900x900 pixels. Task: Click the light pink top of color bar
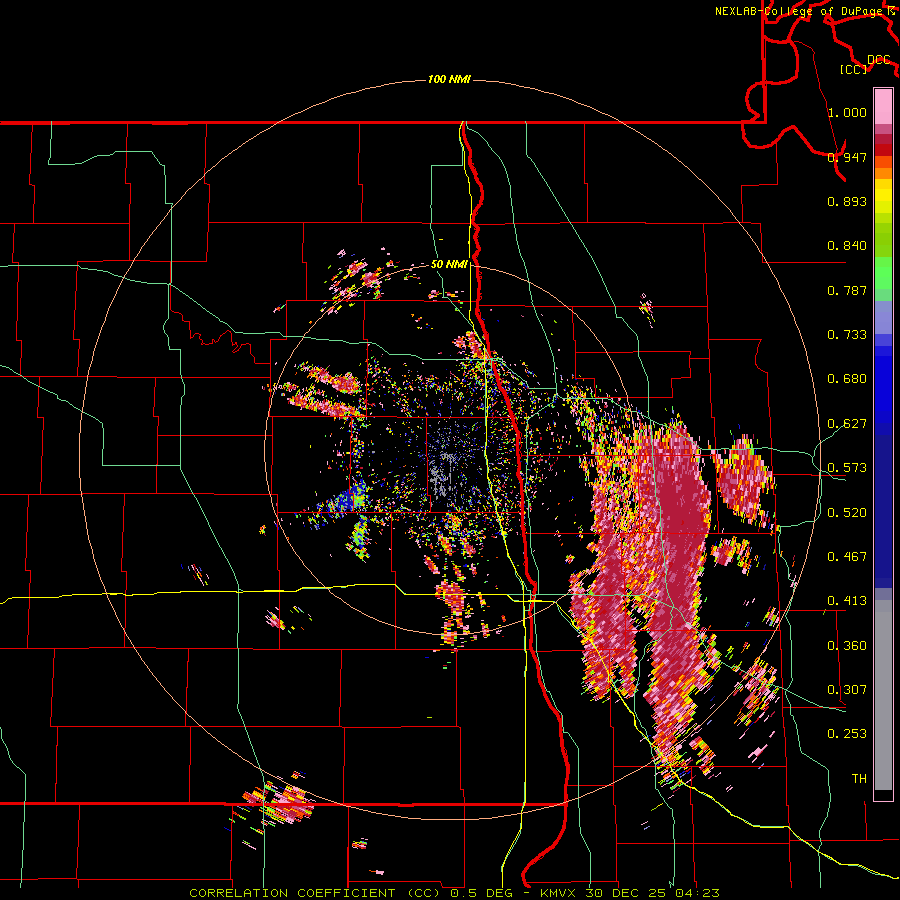click(x=883, y=106)
